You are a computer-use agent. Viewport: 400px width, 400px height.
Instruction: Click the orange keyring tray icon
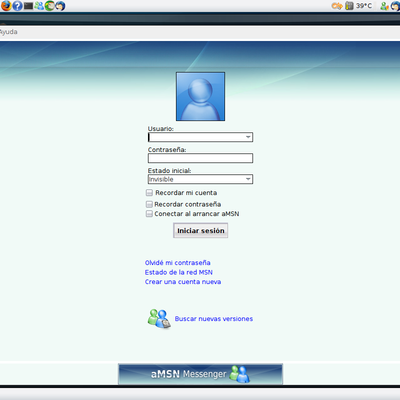[x=337, y=6]
